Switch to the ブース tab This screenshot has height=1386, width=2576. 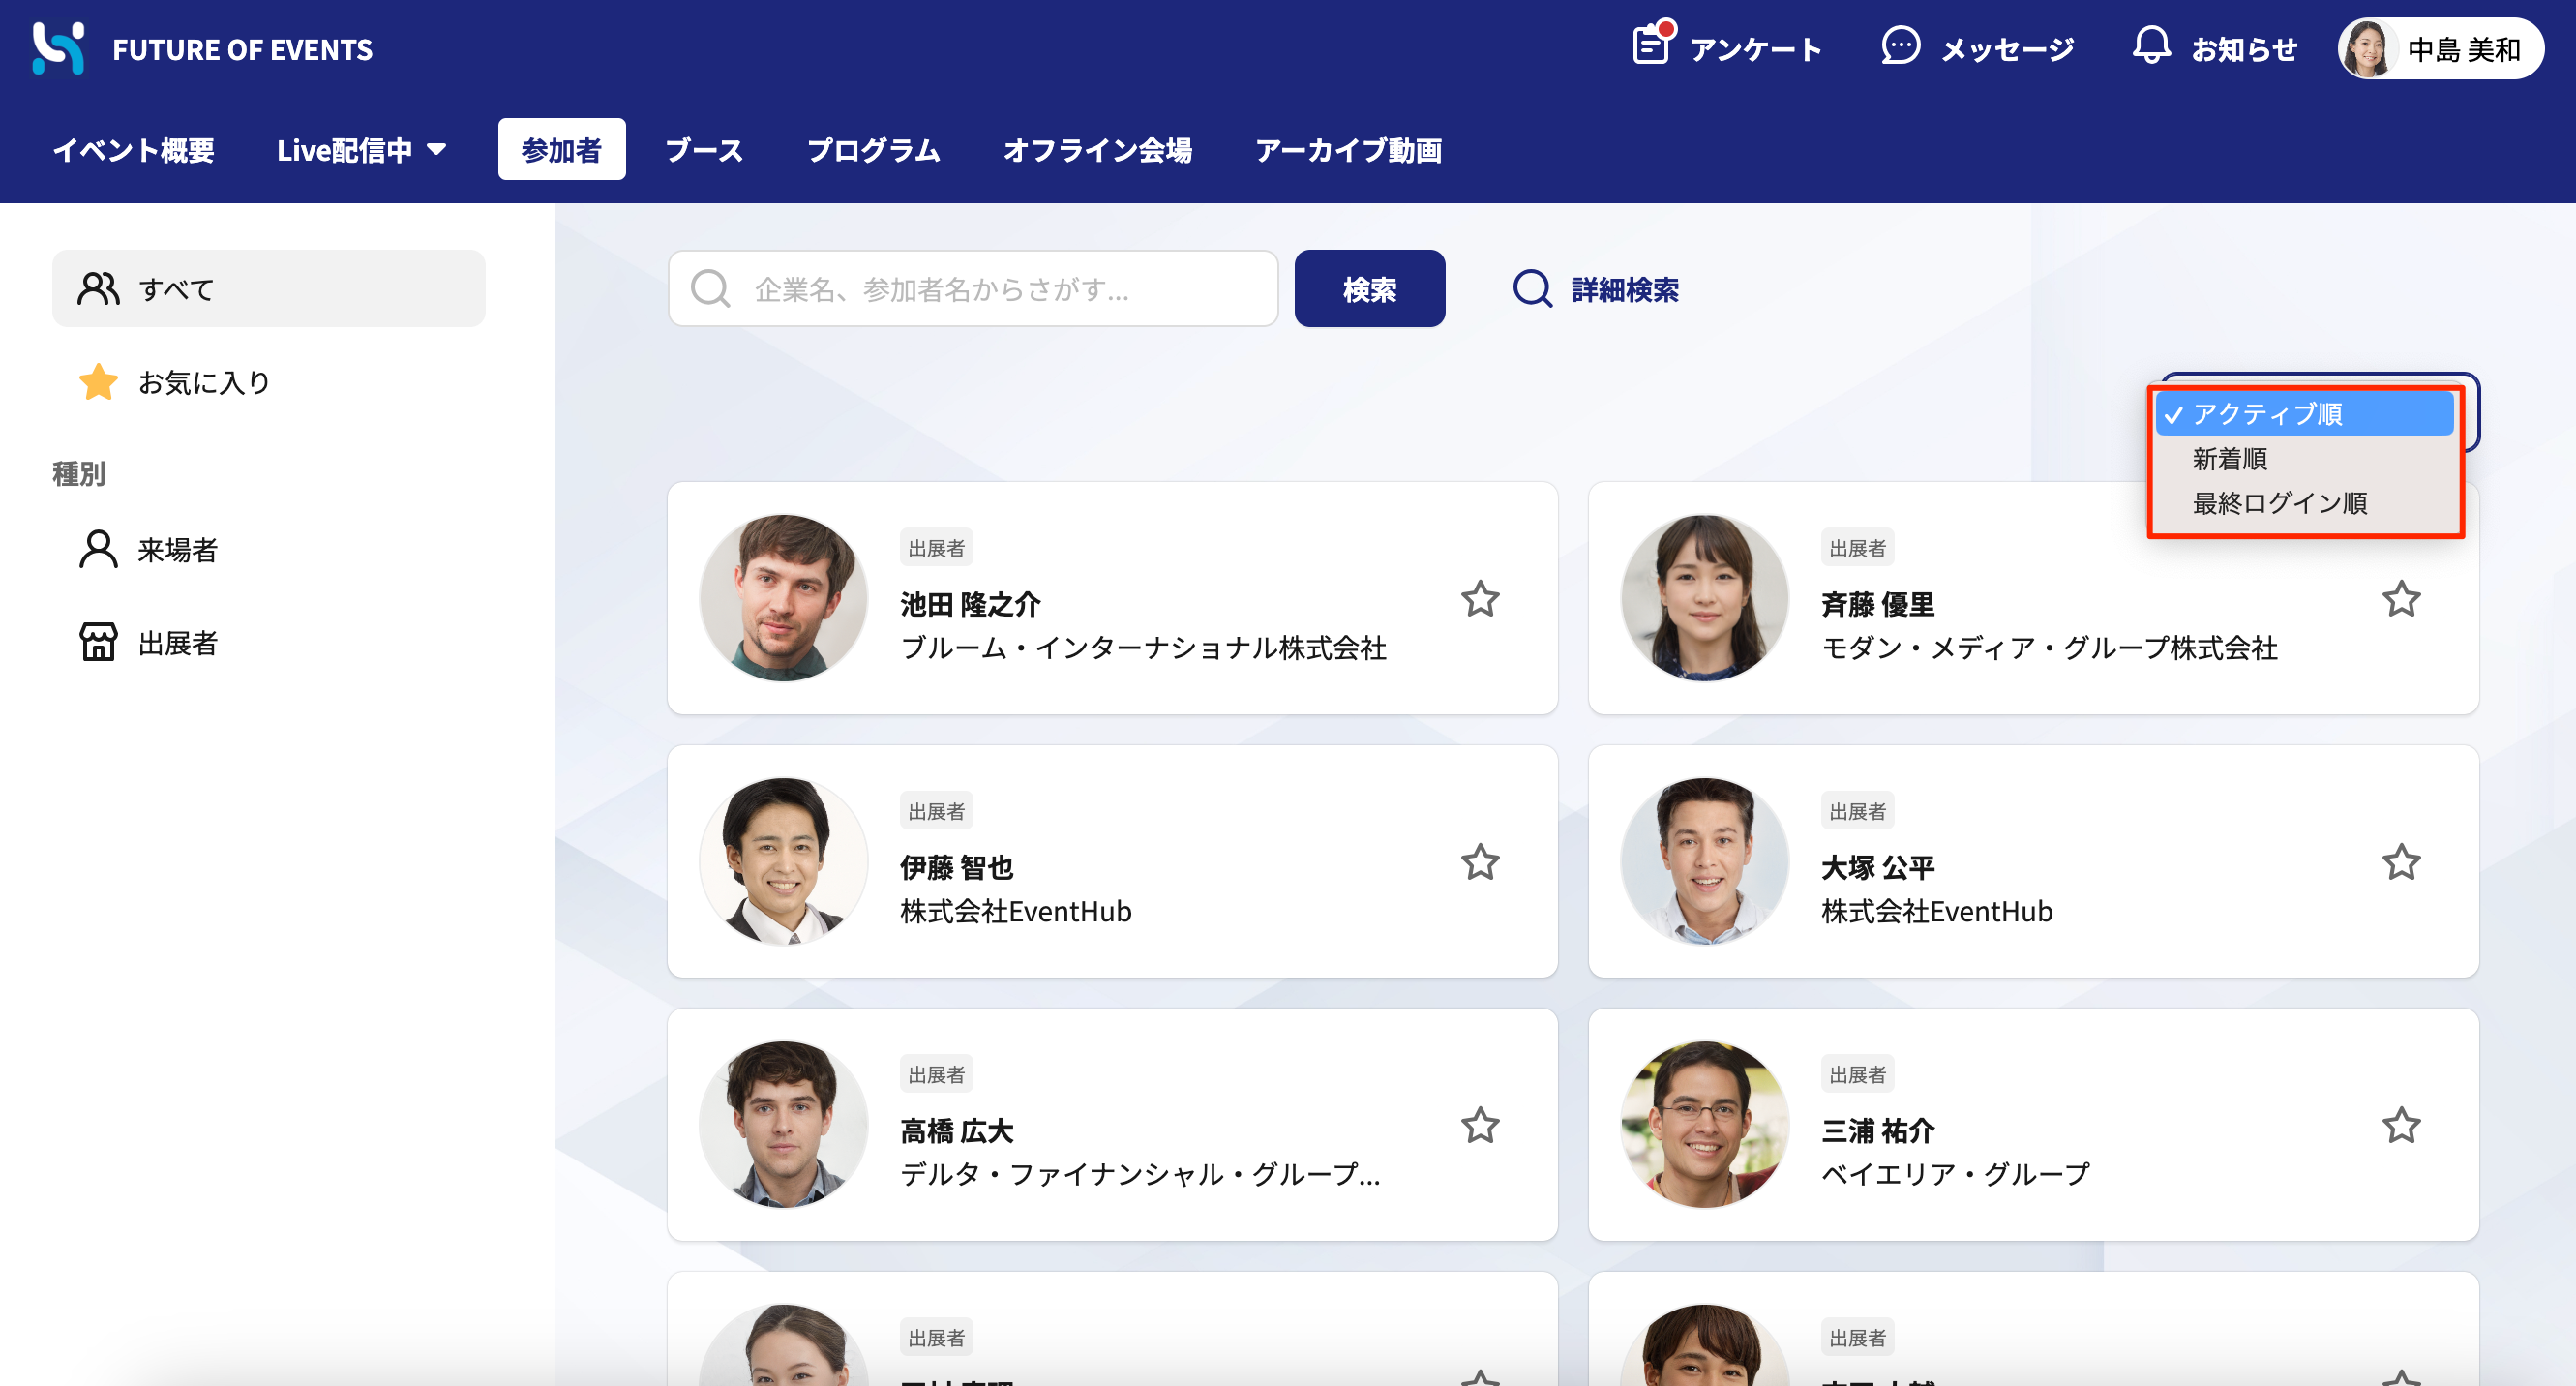click(x=704, y=150)
